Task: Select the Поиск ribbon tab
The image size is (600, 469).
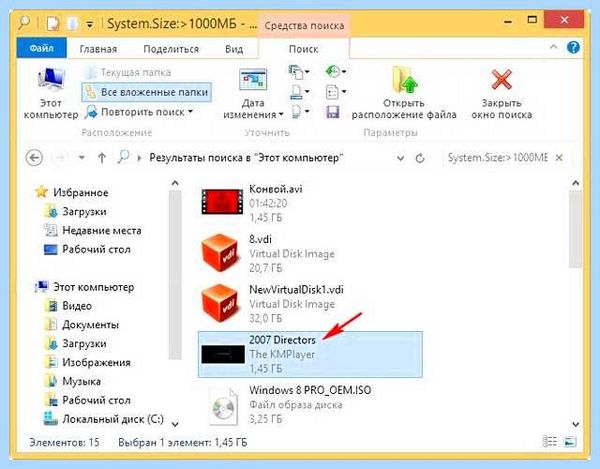Action: point(303,49)
